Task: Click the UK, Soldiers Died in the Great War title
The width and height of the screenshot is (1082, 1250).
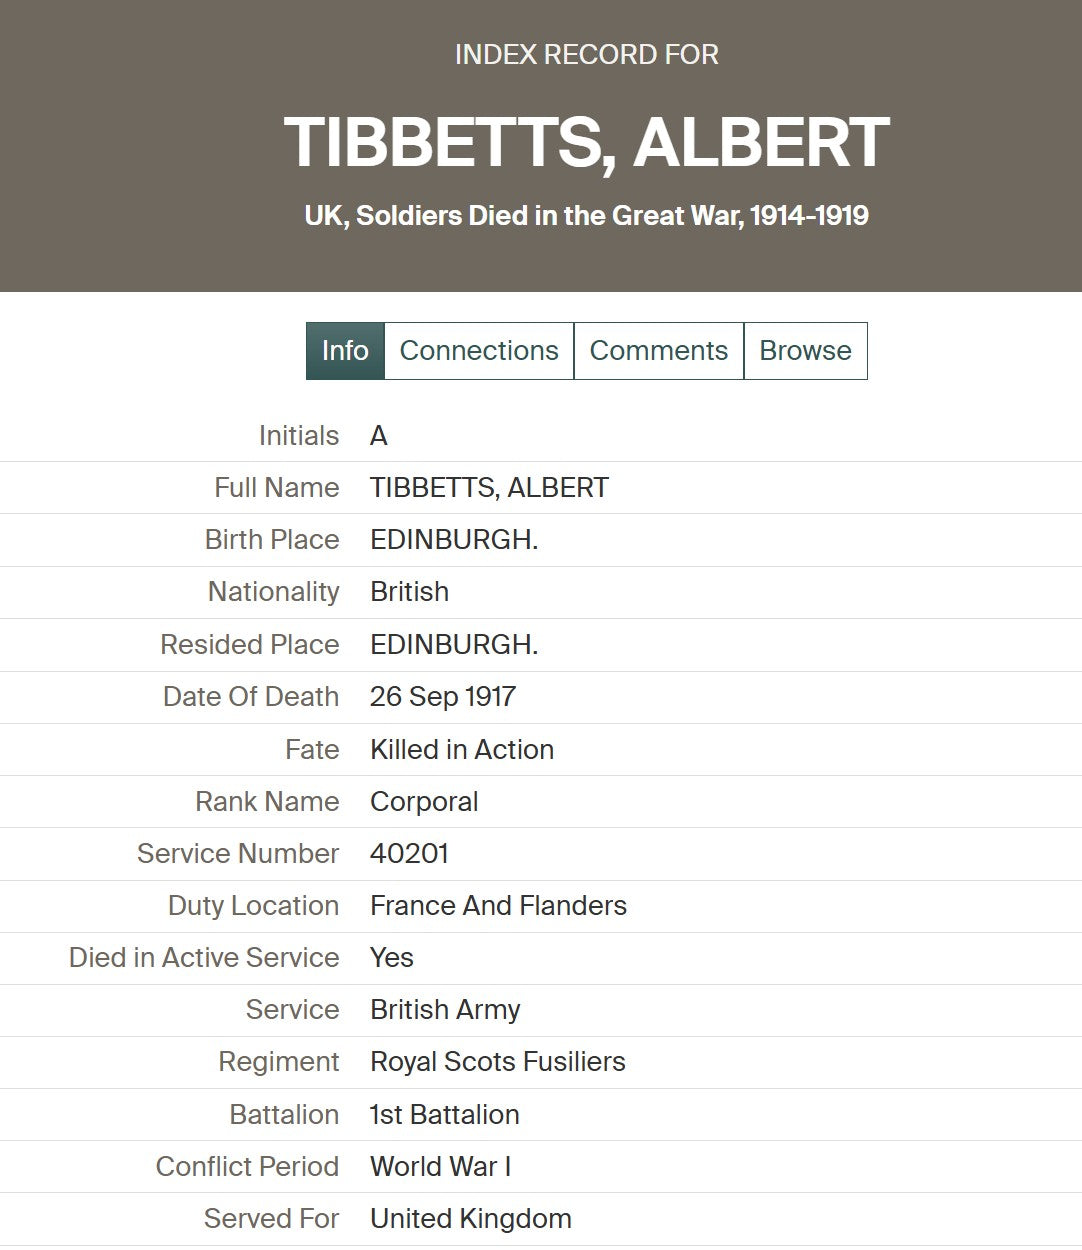Action: pos(586,215)
